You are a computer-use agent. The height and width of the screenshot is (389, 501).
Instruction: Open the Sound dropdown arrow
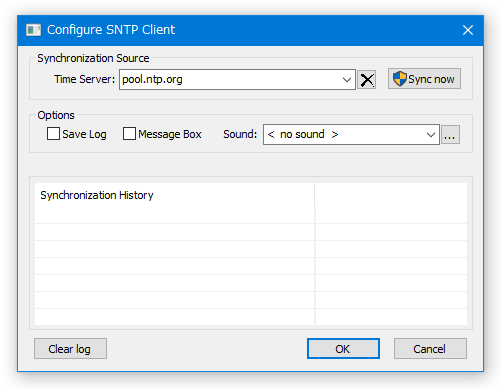431,135
